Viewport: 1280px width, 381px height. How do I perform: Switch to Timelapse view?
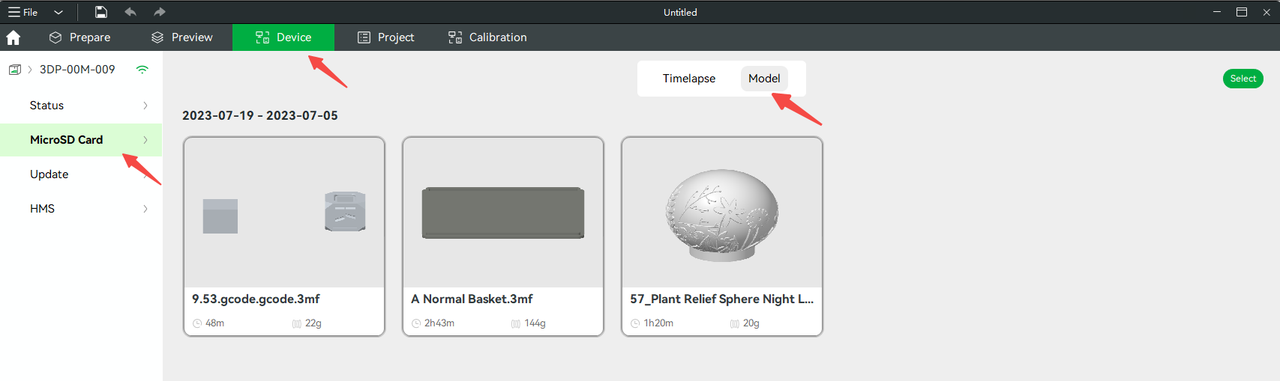coord(689,79)
